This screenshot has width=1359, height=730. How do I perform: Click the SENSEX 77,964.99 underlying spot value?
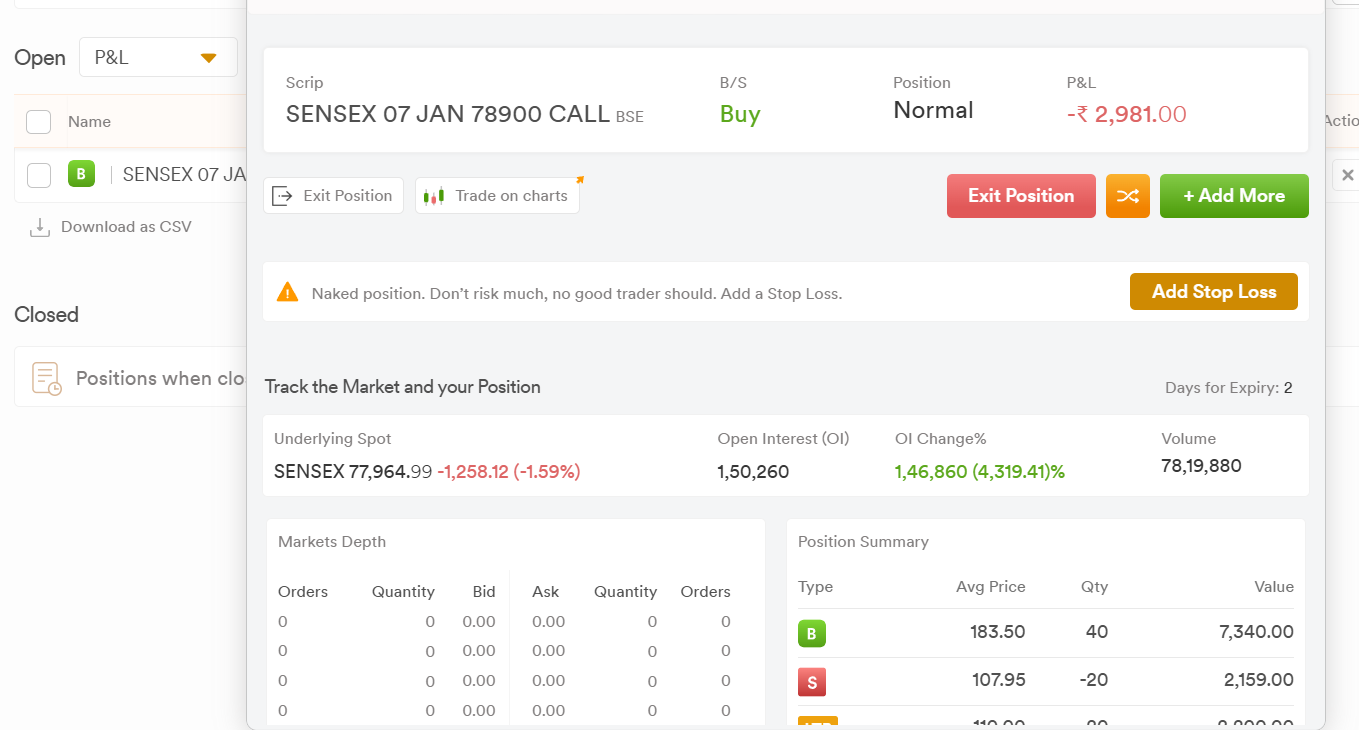tap(353, 471)
